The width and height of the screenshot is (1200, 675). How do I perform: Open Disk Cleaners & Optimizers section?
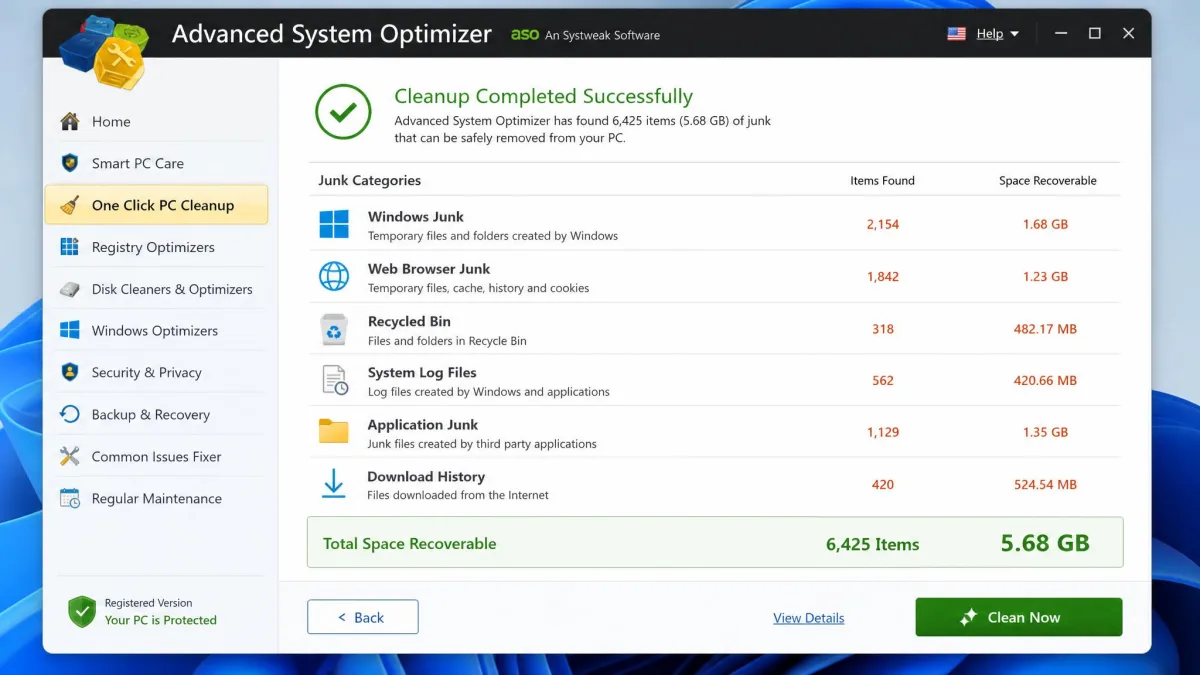(x=172, y=289)
